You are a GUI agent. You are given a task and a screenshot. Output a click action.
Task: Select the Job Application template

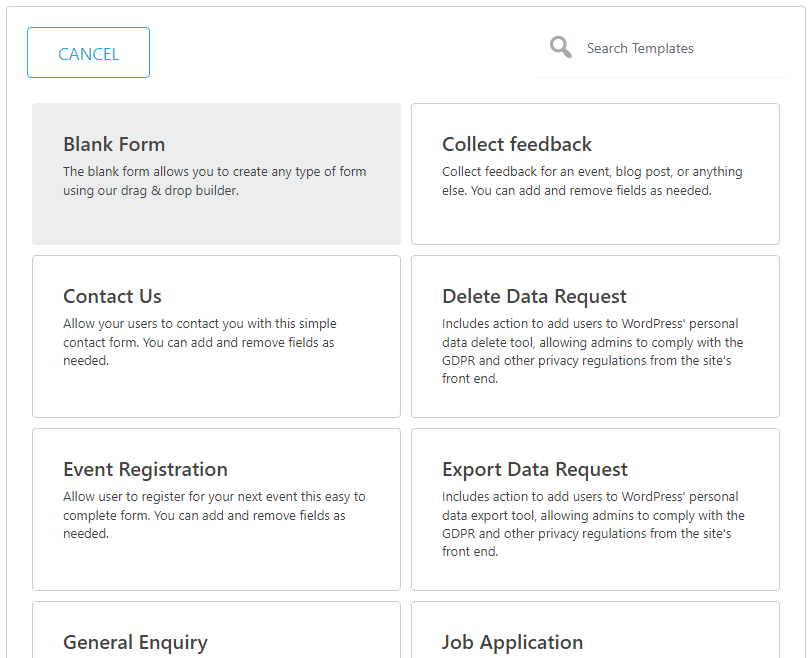[x=596, y=630]
